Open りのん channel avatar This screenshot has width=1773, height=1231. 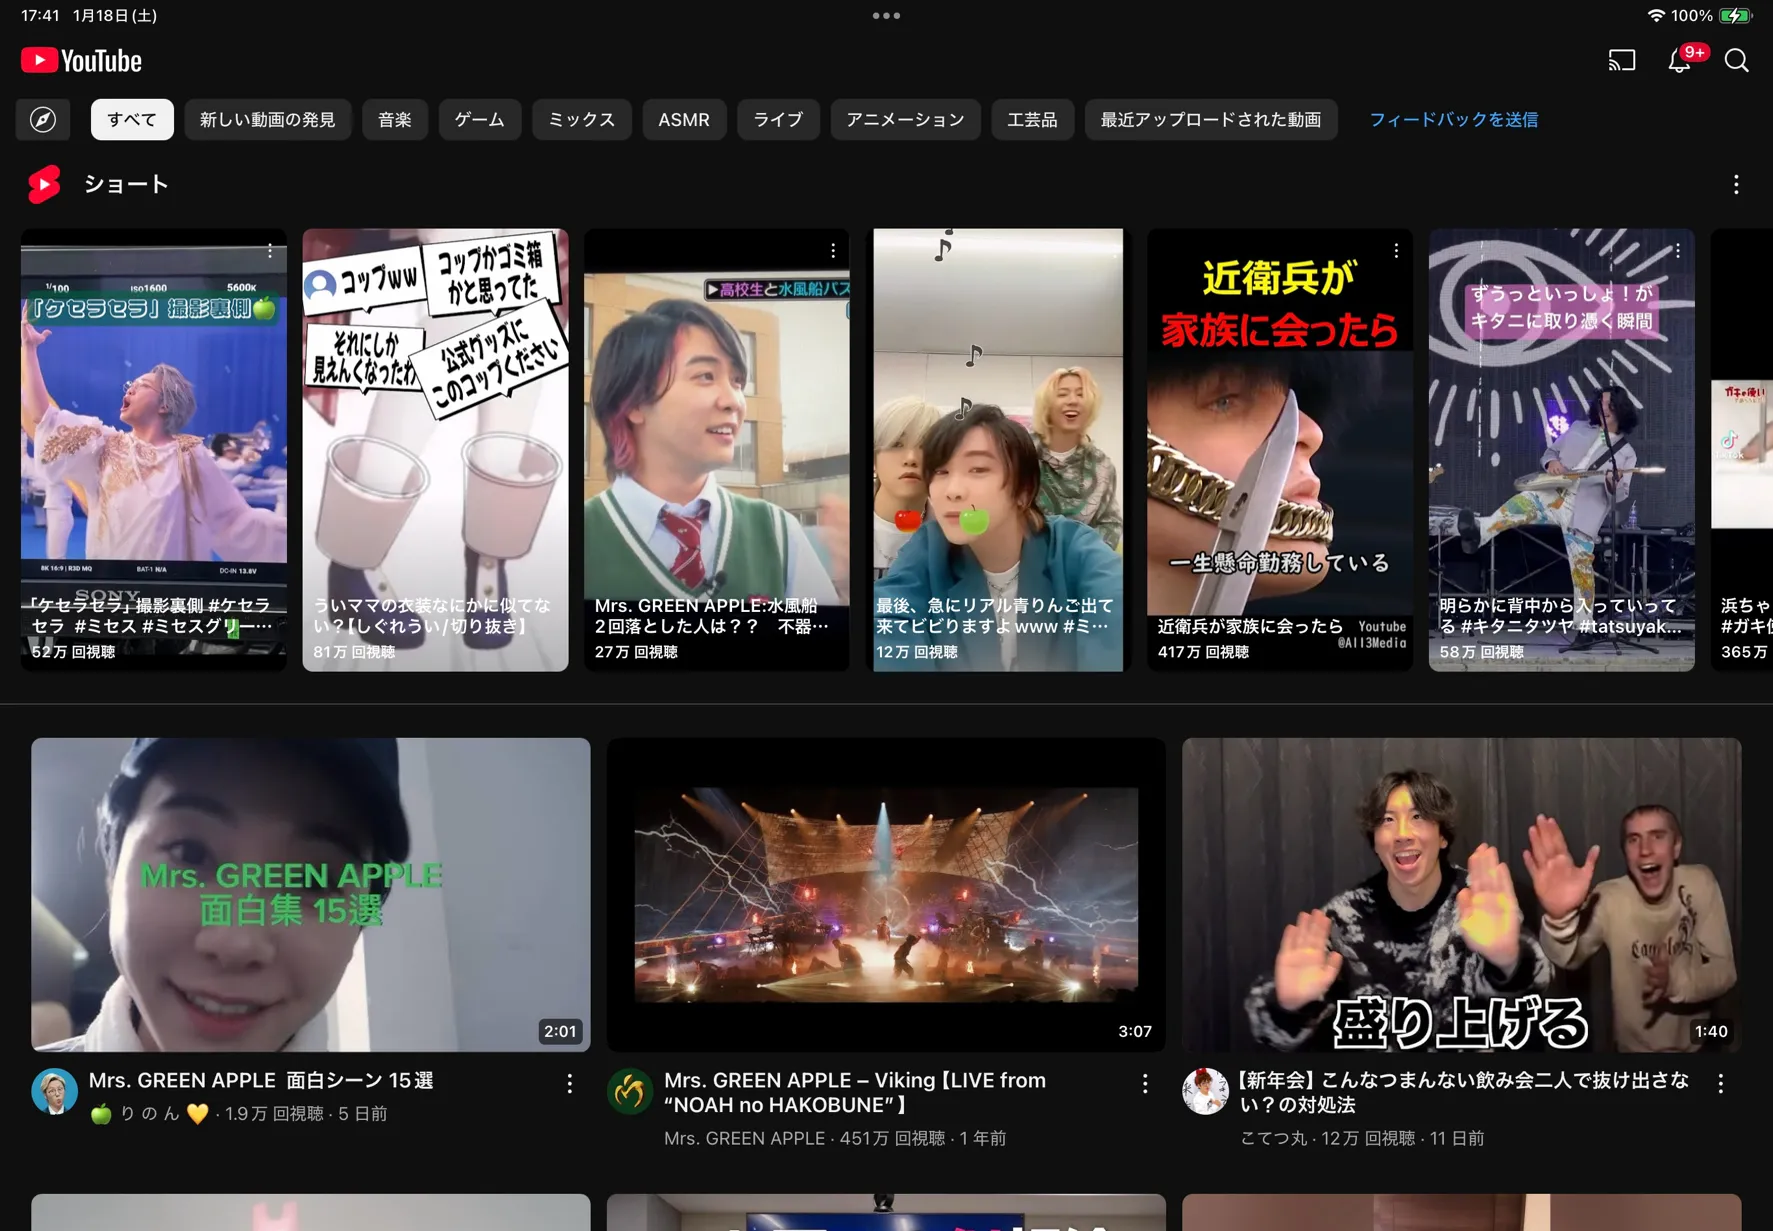click(55, 1091)
